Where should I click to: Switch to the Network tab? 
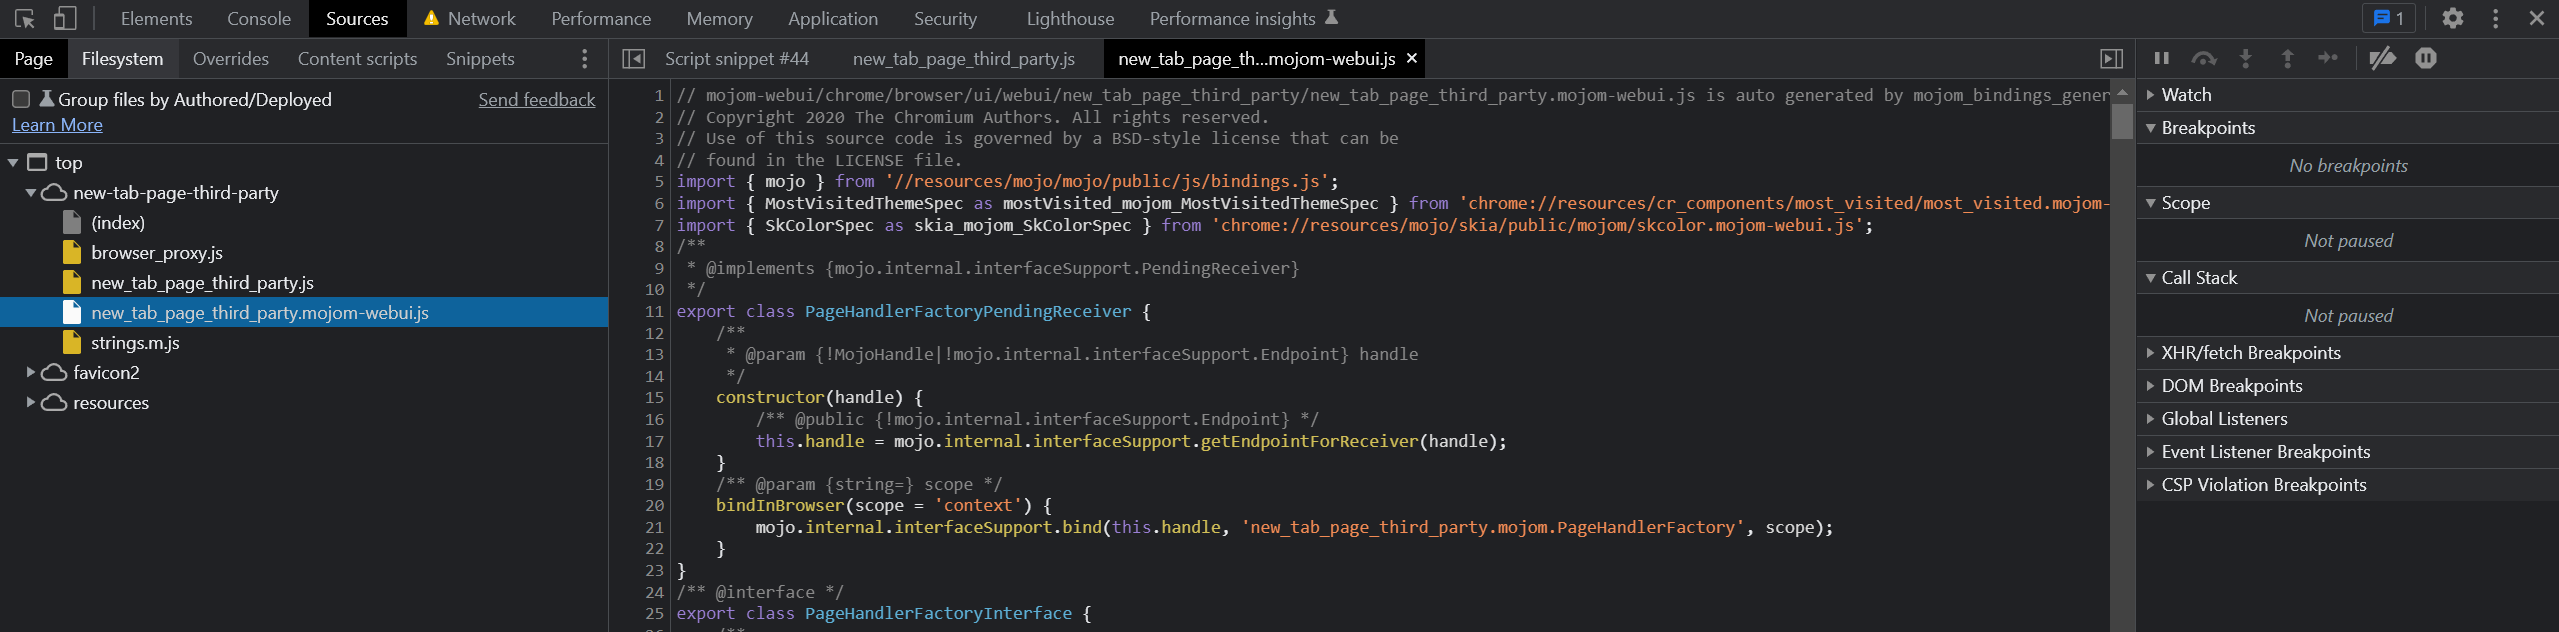click(481, 19)
